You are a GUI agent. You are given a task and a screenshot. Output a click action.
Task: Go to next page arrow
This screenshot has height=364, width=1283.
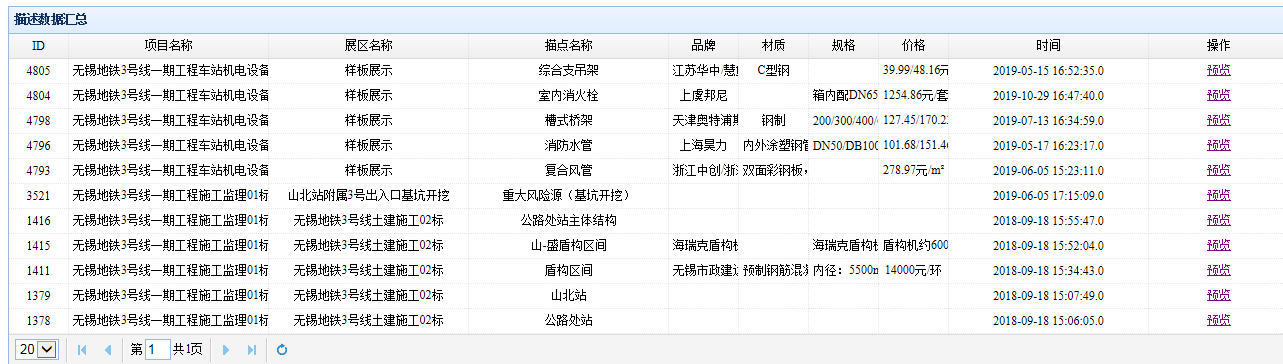(x=226, y=350)
